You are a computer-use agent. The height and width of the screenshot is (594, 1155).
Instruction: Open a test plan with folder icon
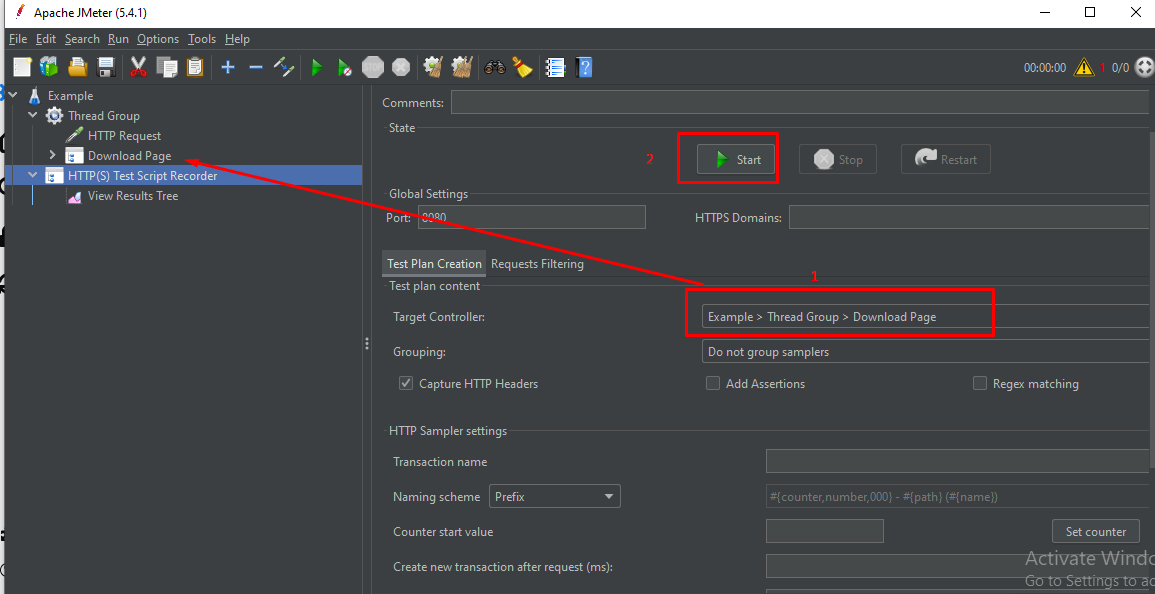[78, 67]
